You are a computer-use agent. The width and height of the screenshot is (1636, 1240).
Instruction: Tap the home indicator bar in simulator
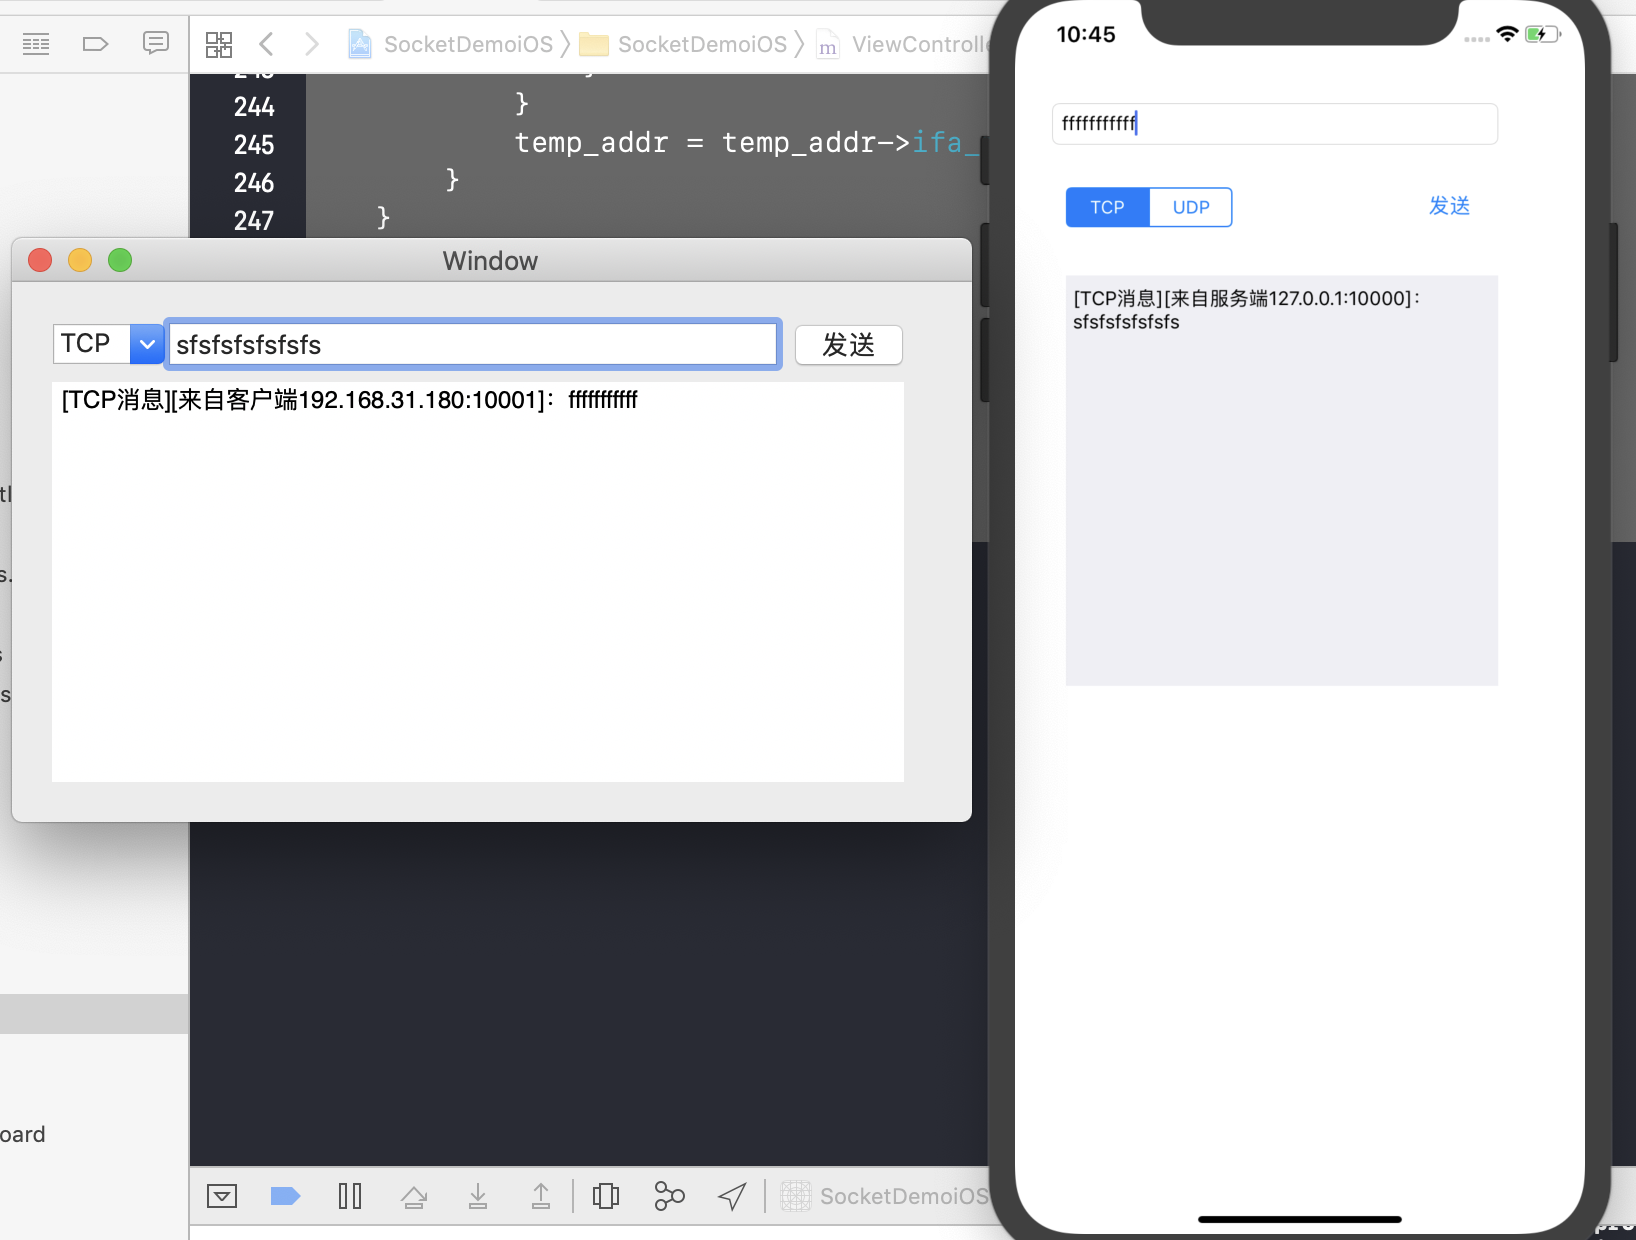pyautogui.click(x=1300, y=1219)
